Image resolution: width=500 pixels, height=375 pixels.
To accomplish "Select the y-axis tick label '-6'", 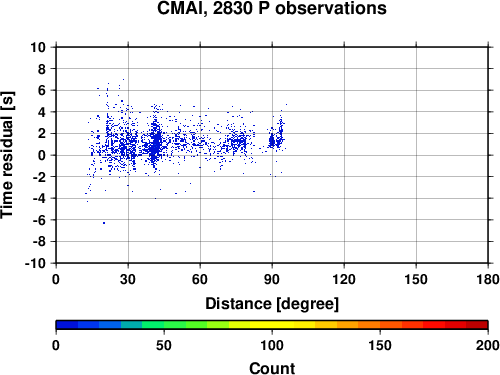I will [39, 220].
